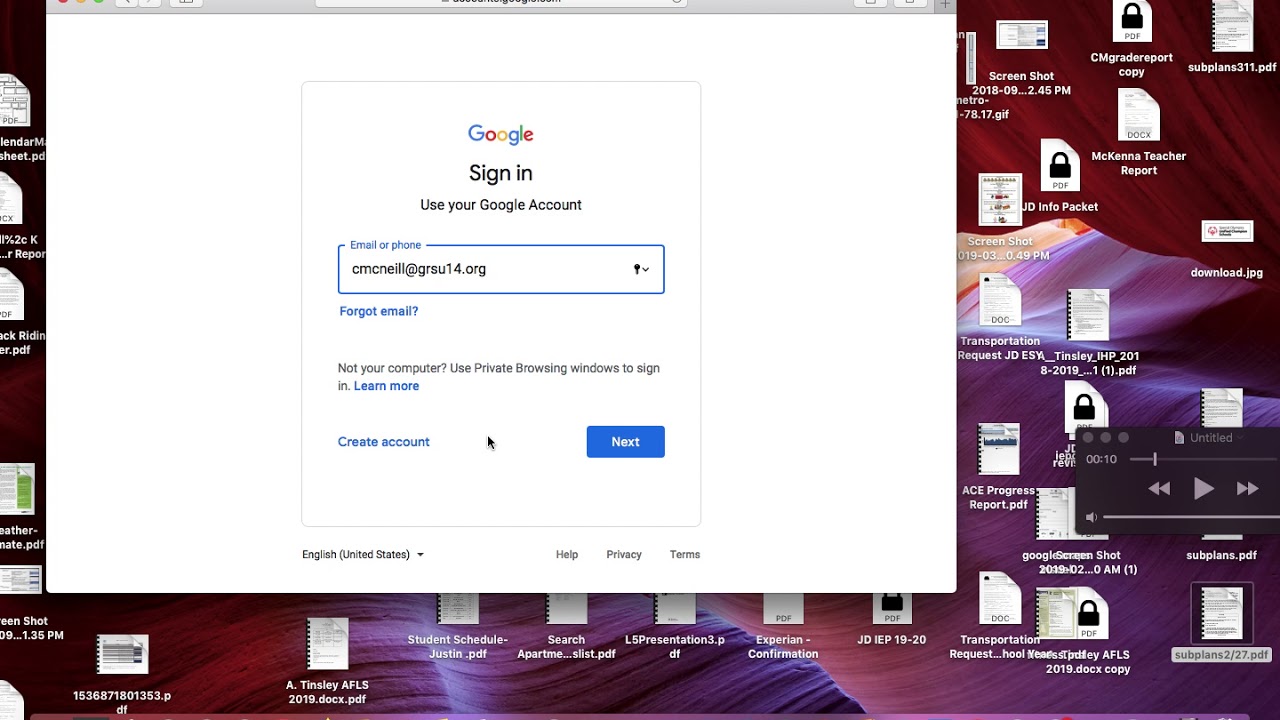
Task: Select the JD Info Packet PDF icon
Action: (x=1060, y=166)
